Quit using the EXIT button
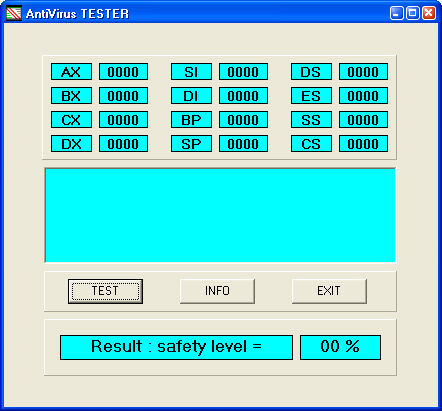 point(329,291)
